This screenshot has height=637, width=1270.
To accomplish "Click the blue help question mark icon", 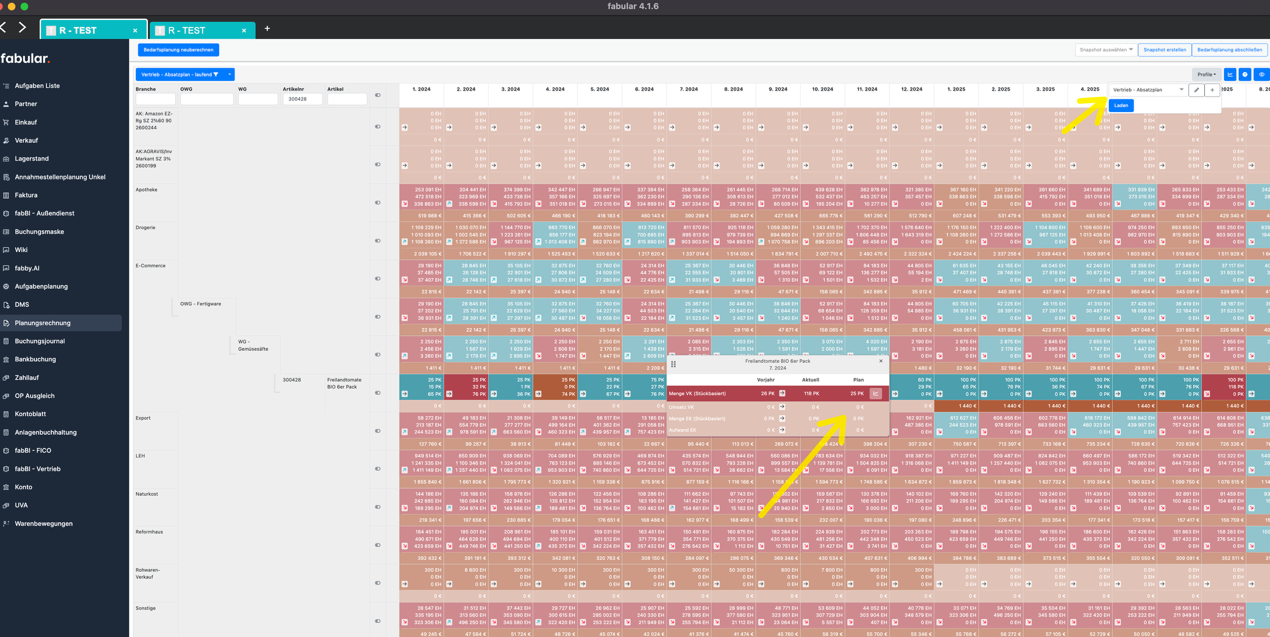I will (1245, 74).
